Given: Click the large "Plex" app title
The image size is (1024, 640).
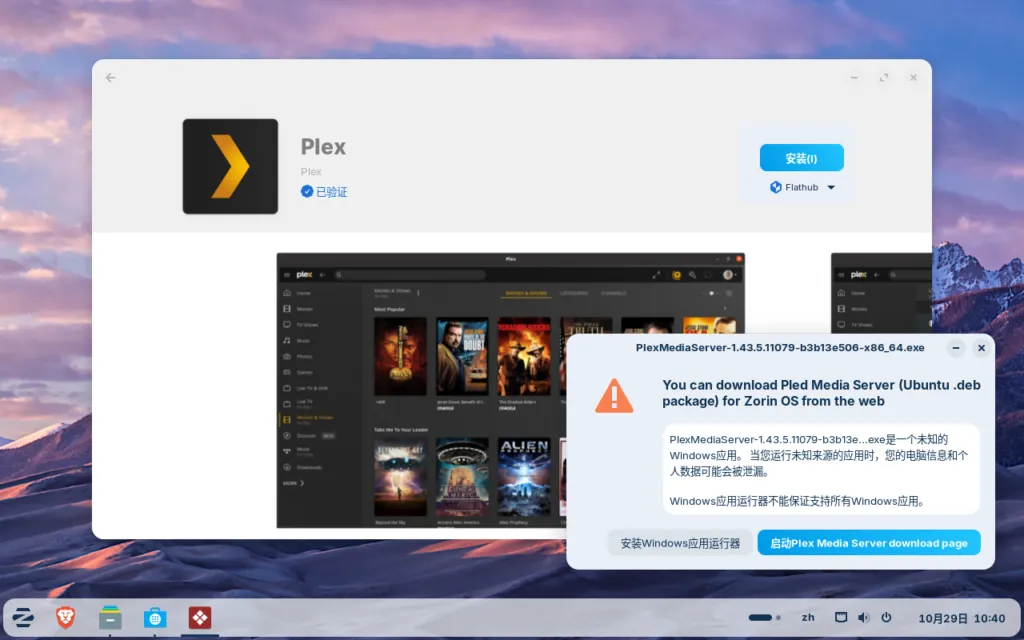Looking at the screenshot, I should click(323, 147).
